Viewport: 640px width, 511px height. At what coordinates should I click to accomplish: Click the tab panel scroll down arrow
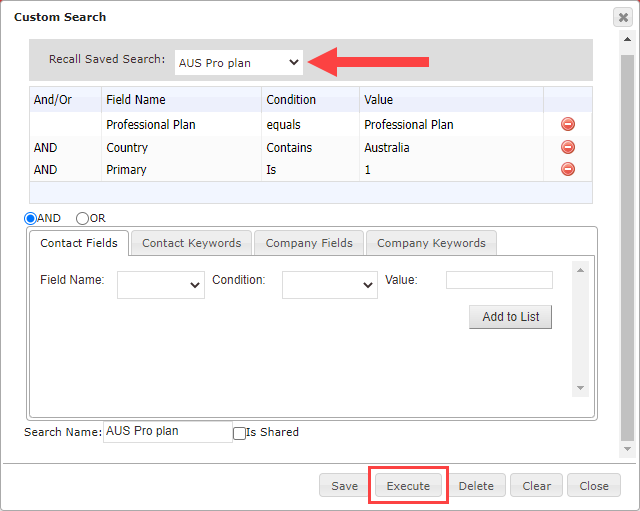tap(580, 388)
